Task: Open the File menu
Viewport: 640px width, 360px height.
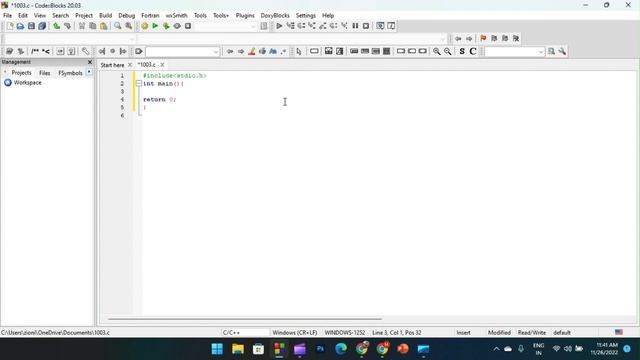Action: (7, 16)
